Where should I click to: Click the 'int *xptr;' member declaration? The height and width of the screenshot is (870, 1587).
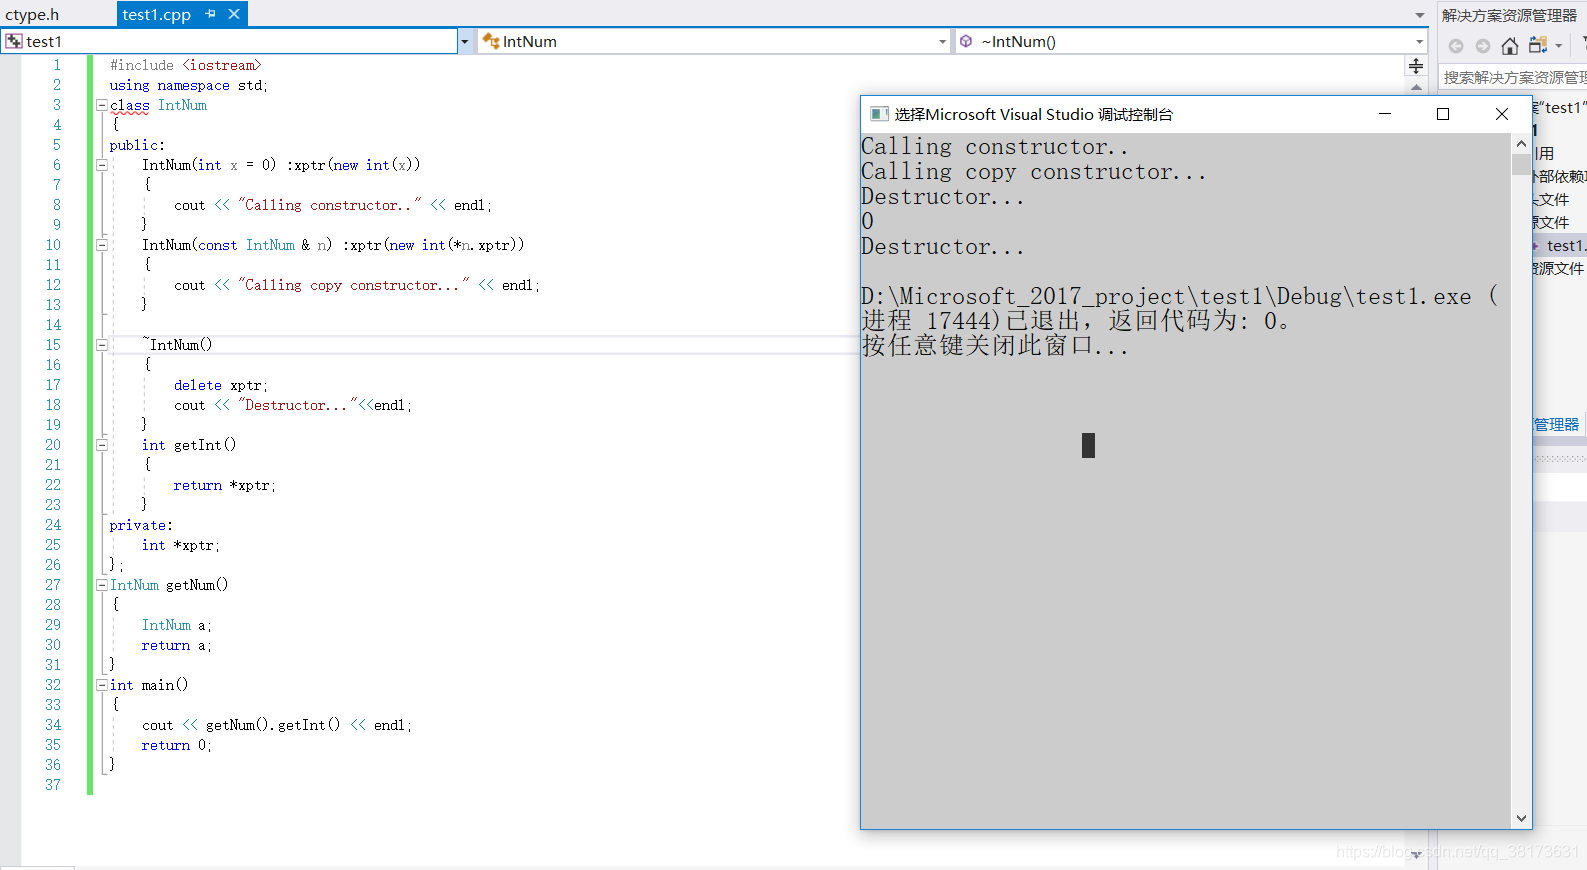pos(181,545)
